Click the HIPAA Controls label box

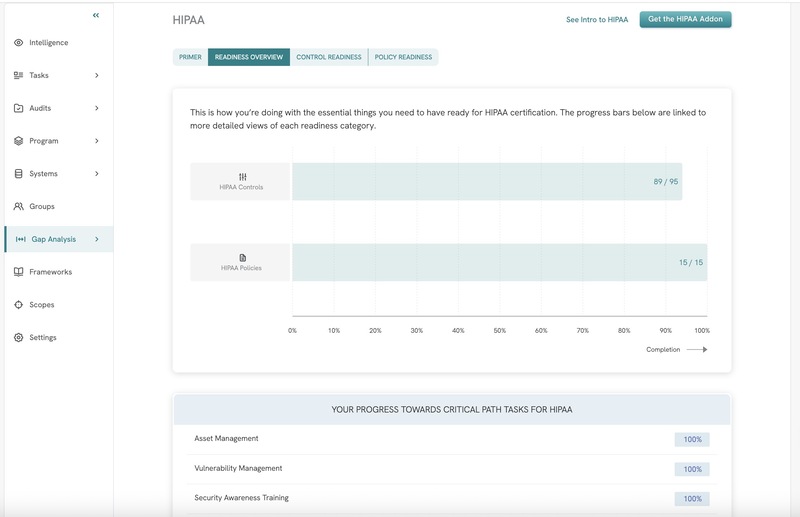240,182
